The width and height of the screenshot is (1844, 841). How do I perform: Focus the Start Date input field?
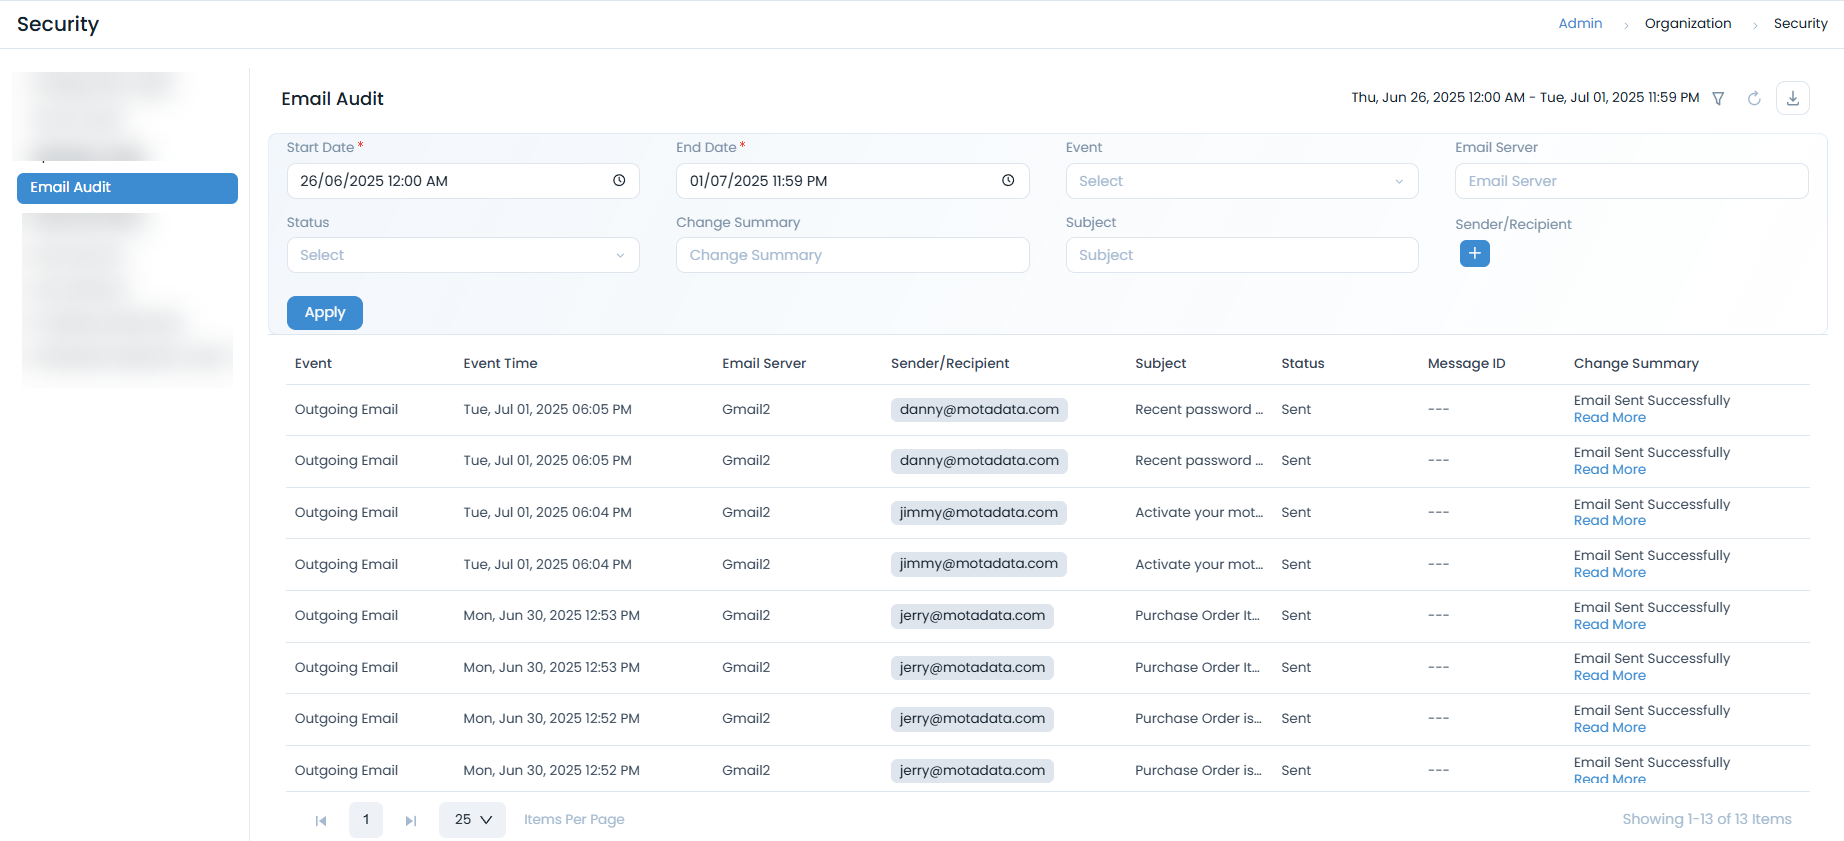click(463, 181)
